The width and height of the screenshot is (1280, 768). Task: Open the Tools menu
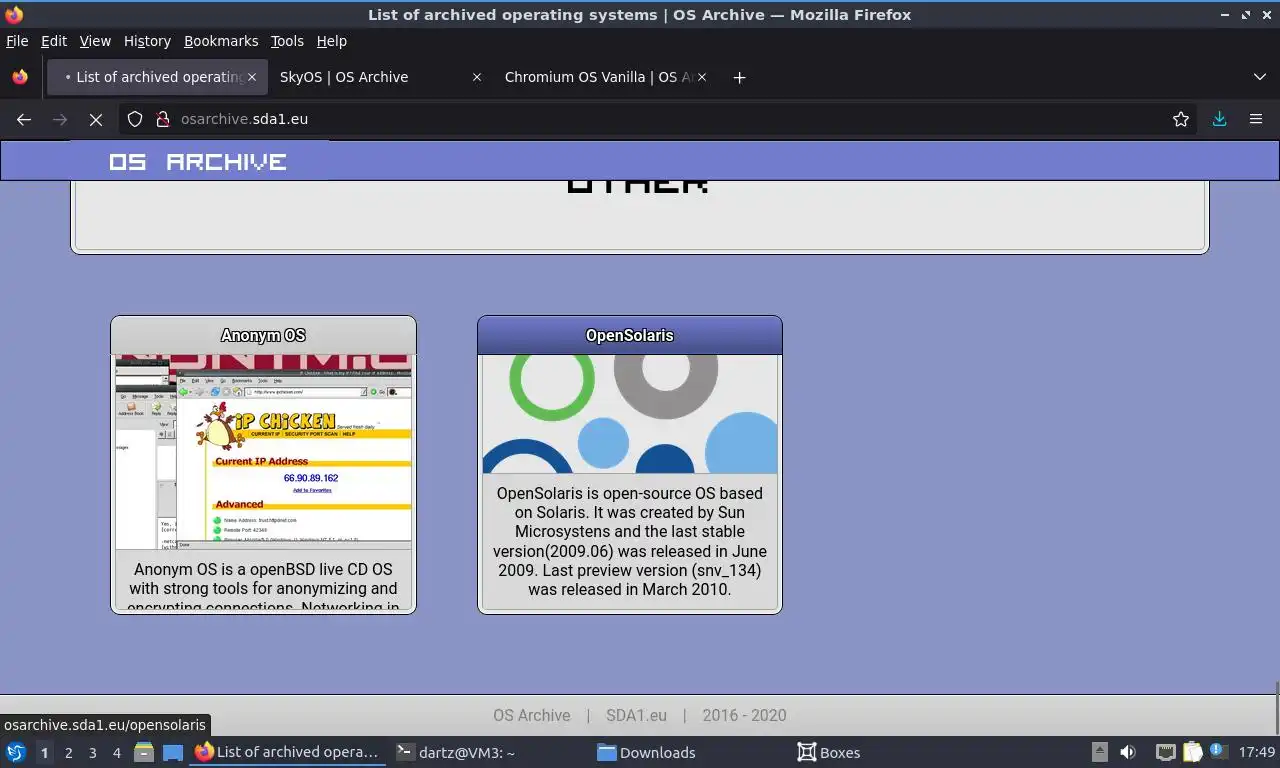(x=287, y=41)
